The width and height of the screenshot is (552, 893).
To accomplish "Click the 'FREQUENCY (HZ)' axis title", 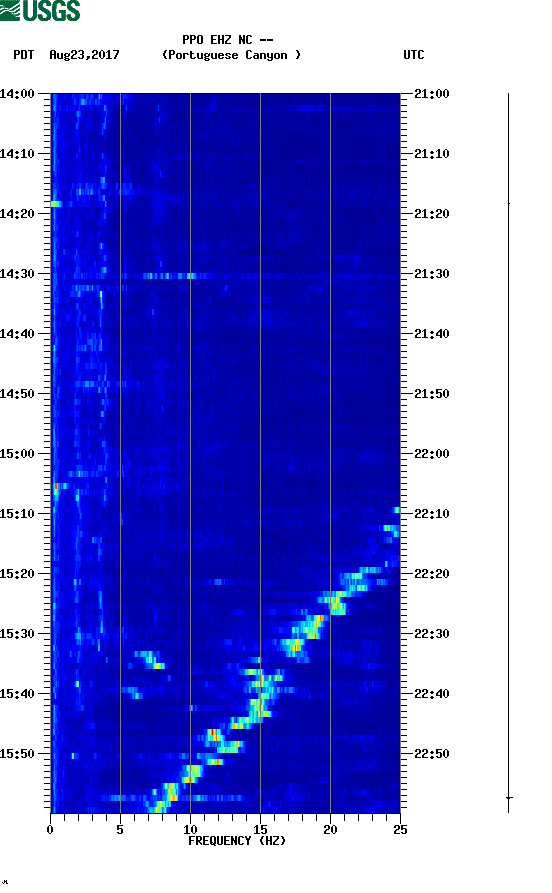I will (237, 841).
